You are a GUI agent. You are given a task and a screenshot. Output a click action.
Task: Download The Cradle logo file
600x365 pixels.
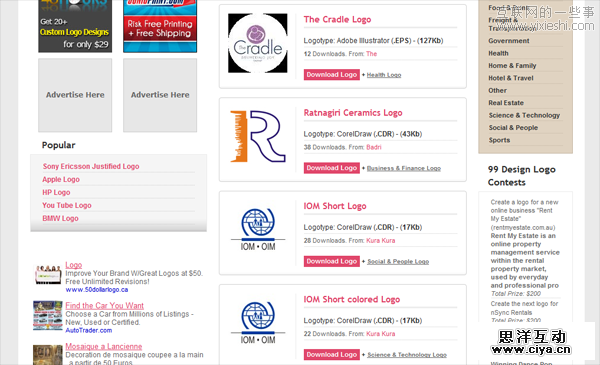332,75
